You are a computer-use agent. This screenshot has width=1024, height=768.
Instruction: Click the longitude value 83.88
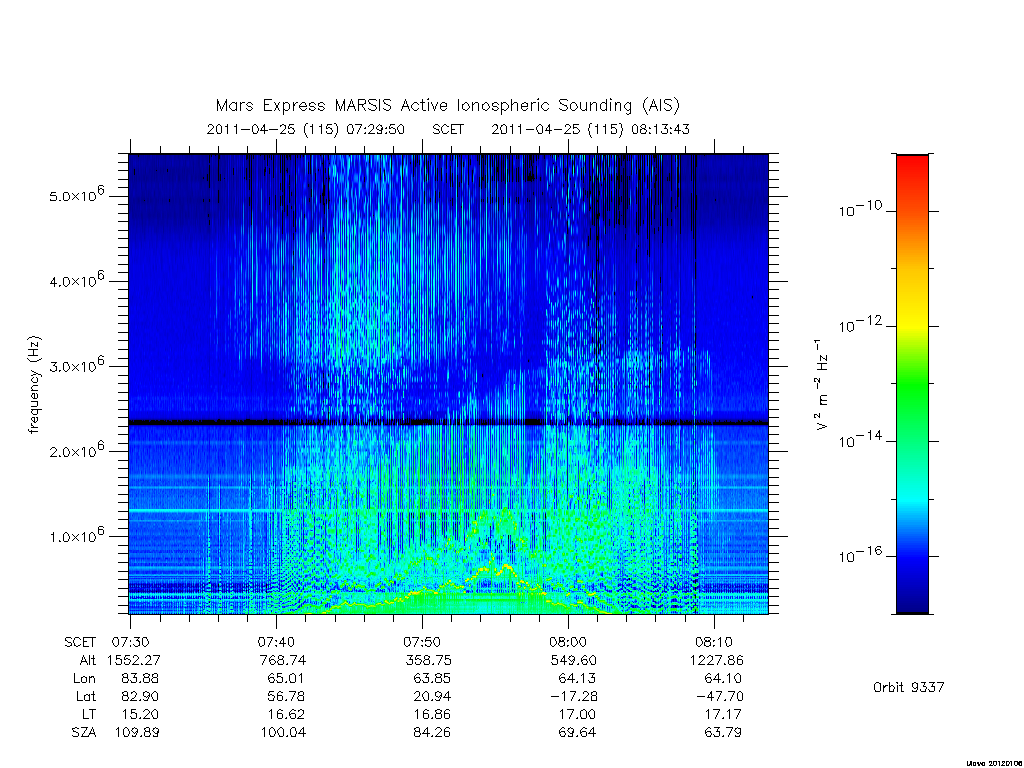pos(140,679)
